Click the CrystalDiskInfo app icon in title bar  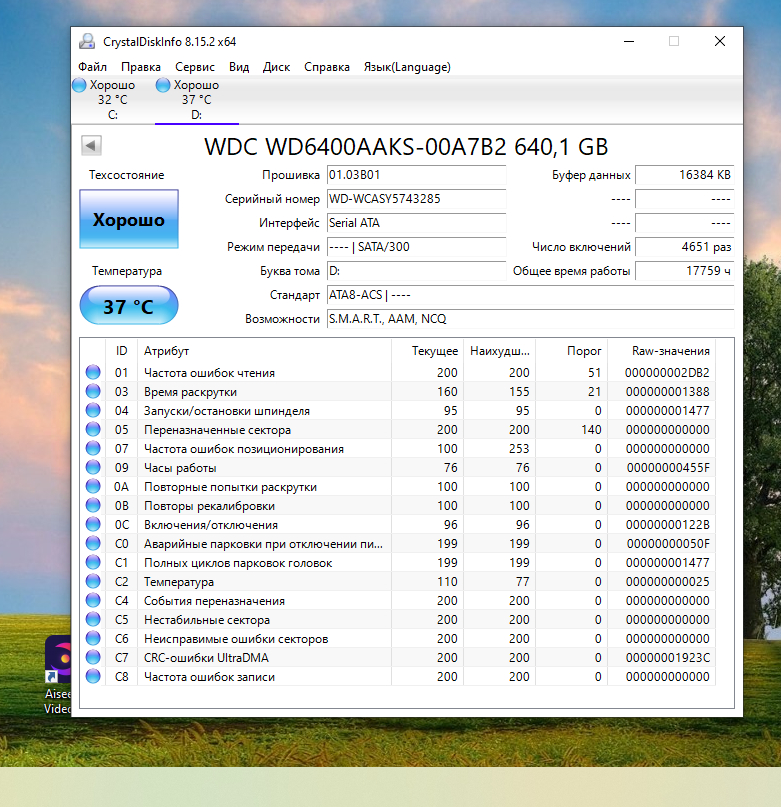pos(87,41)
